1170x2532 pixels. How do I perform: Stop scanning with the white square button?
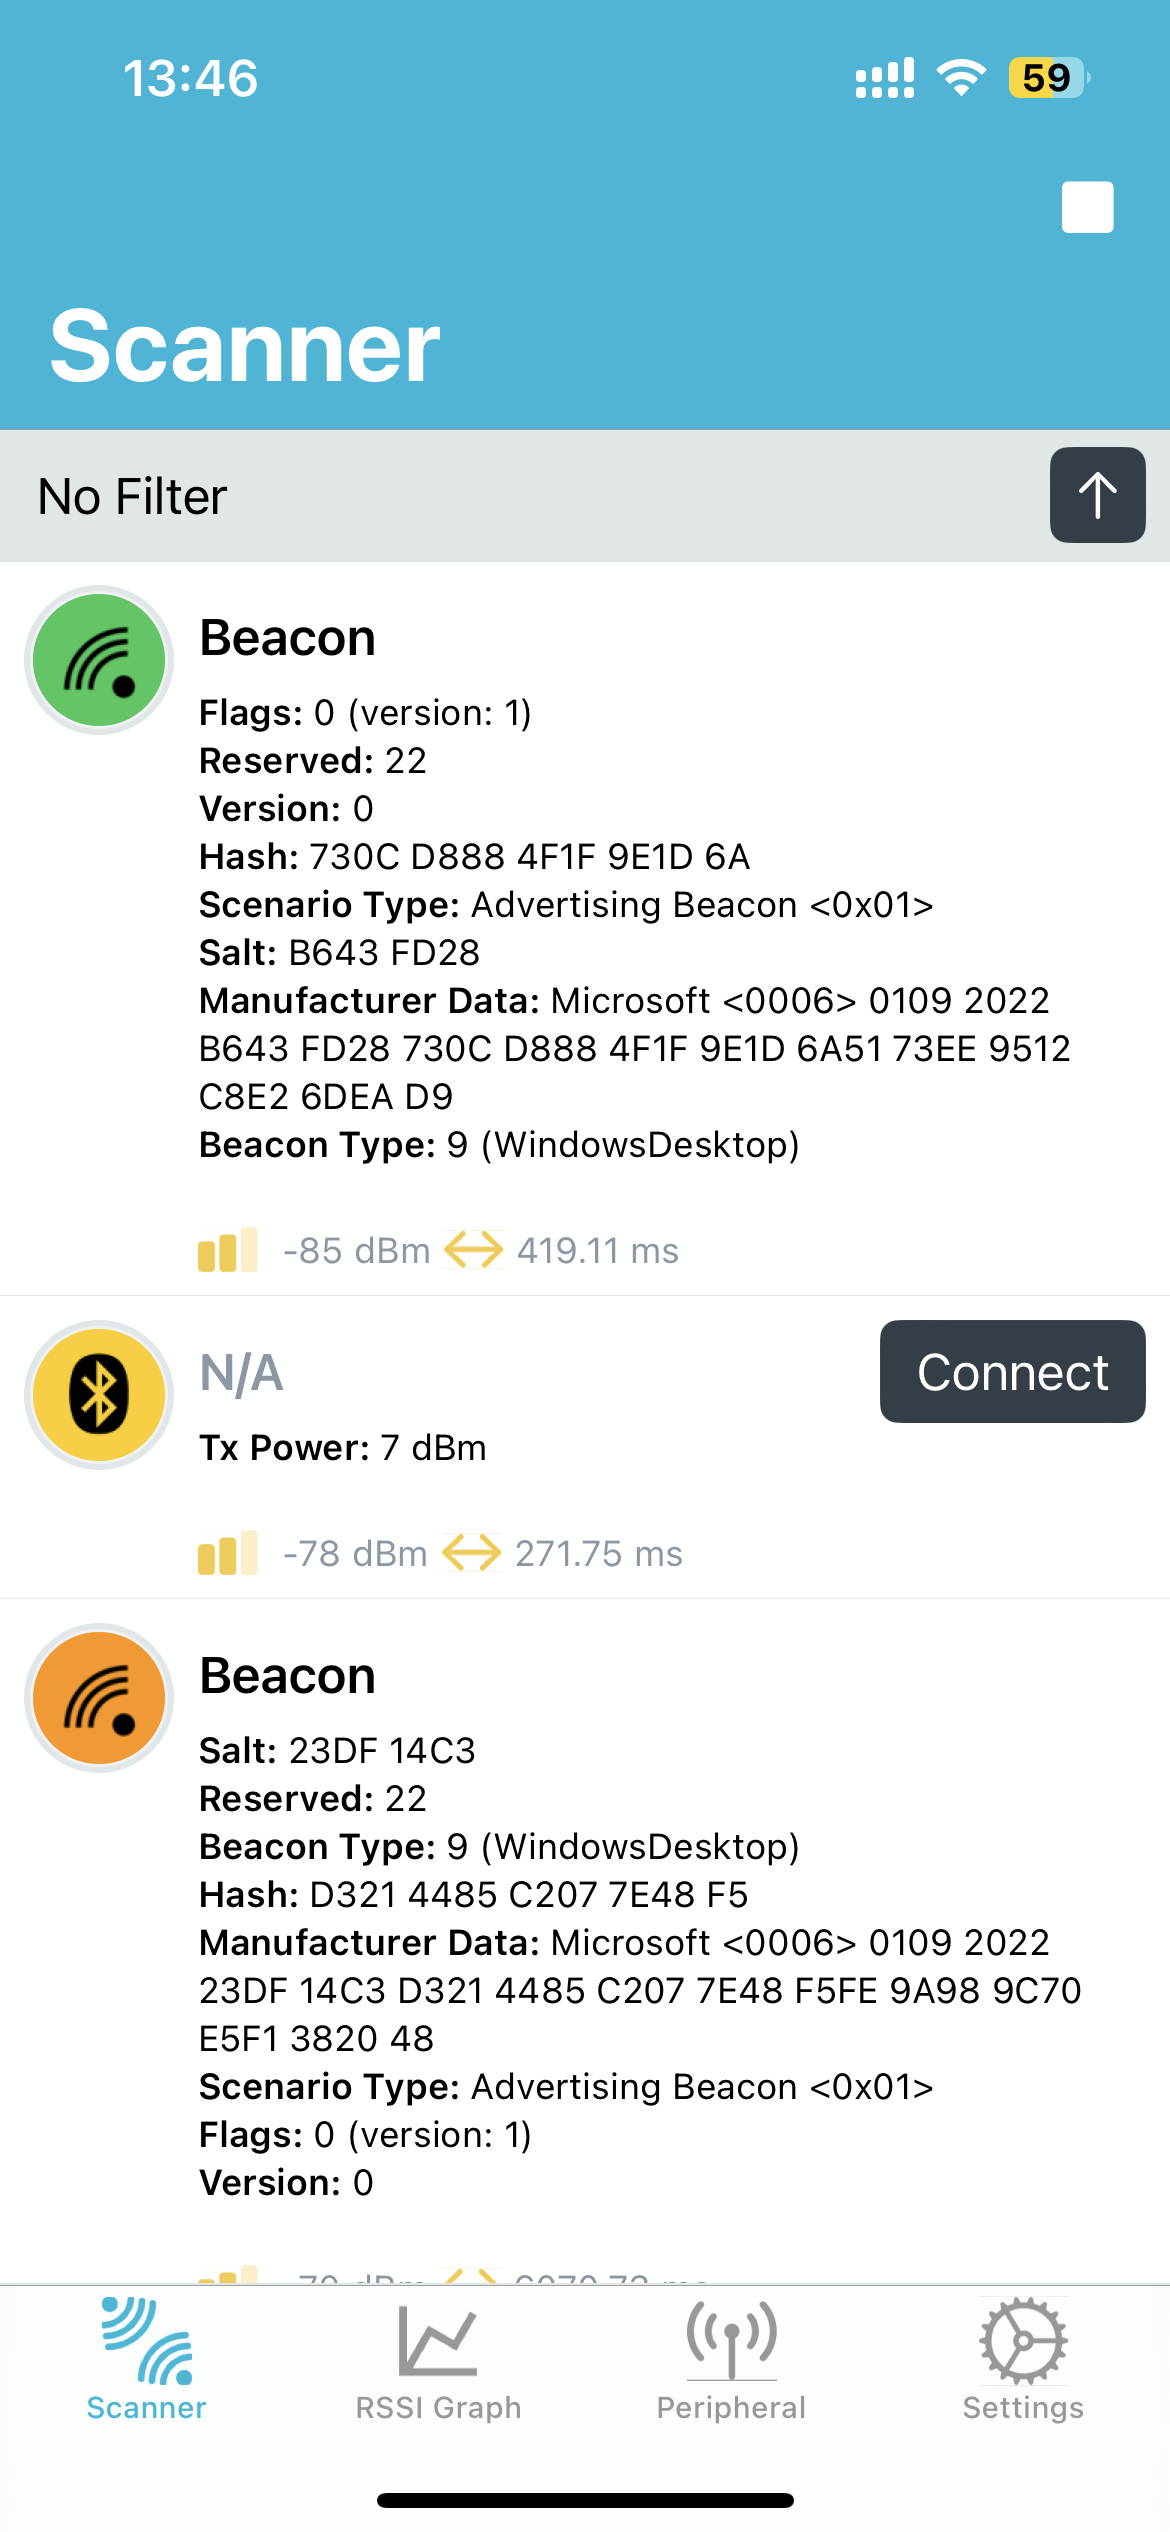click(x=1087, y=207)
